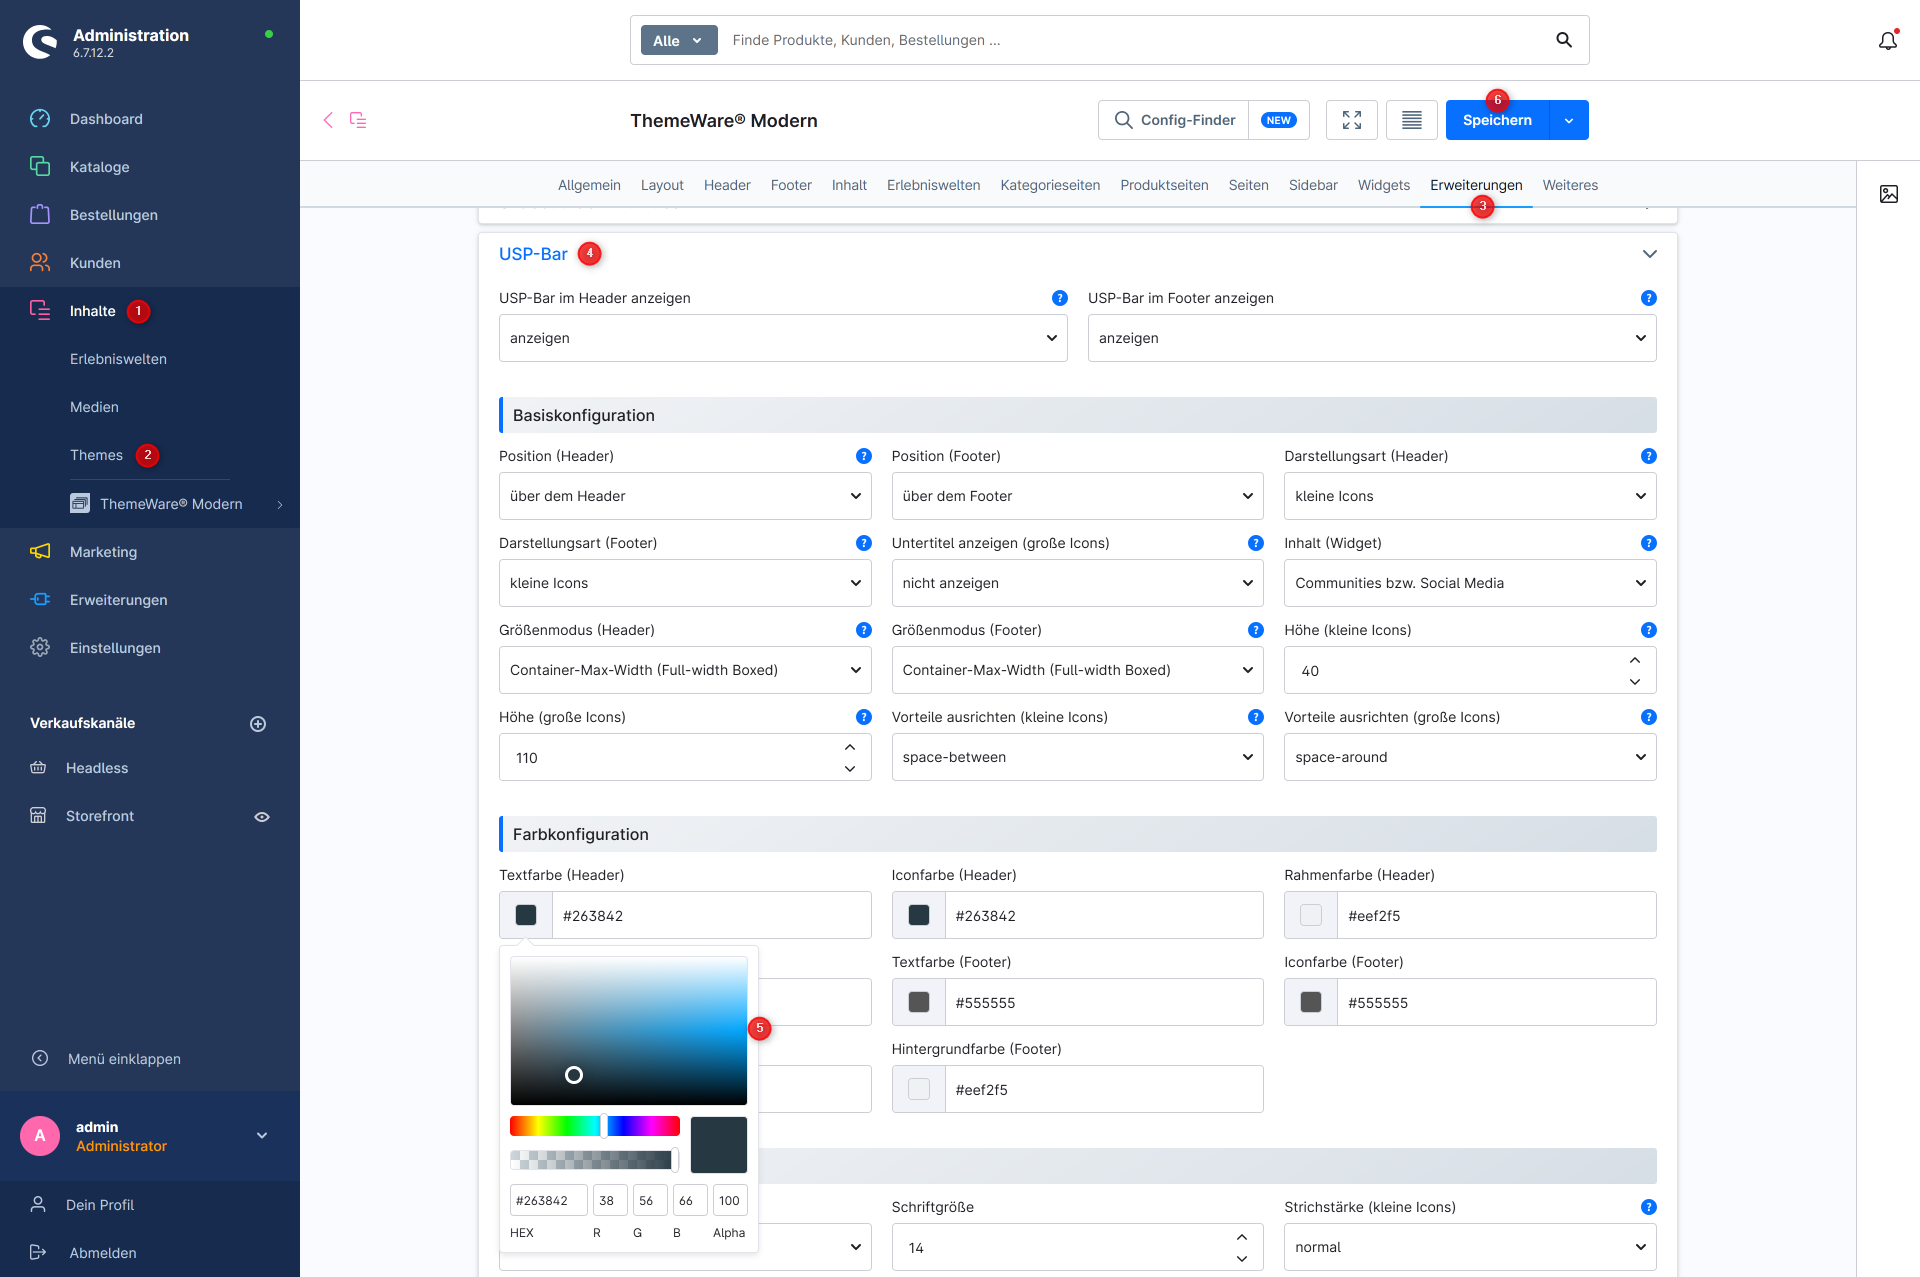Click the alpha transparency slider
This screenshot has width=1920, height=1277.
pos(594,1160)
